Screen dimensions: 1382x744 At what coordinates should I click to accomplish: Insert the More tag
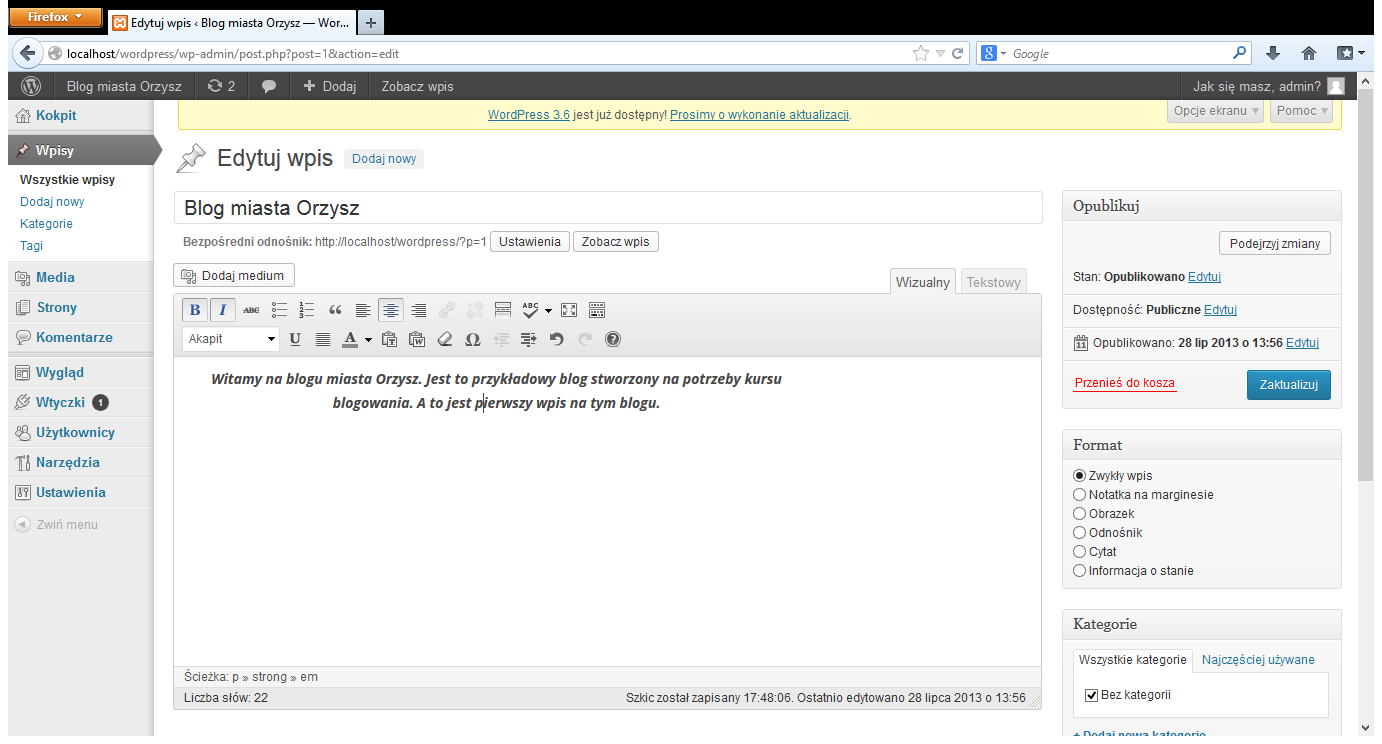[x=503, y=310]
